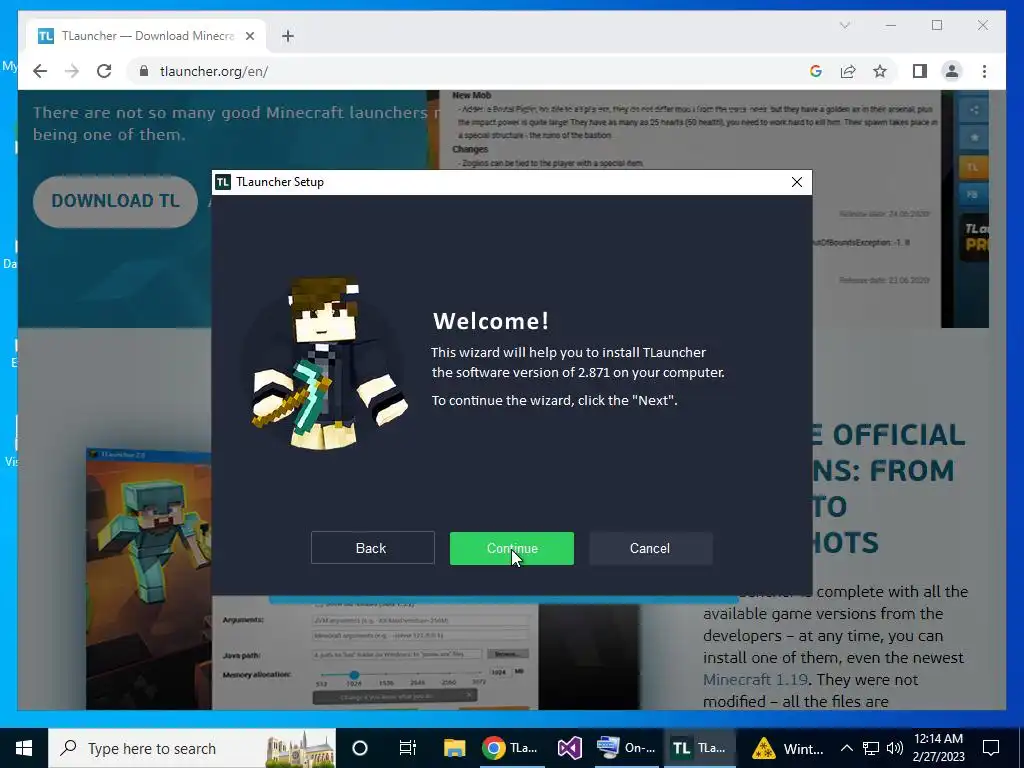Open Task View on taskbar
Image resolution: width=1024 pixels, height=768 pixels.
(408, 748)
